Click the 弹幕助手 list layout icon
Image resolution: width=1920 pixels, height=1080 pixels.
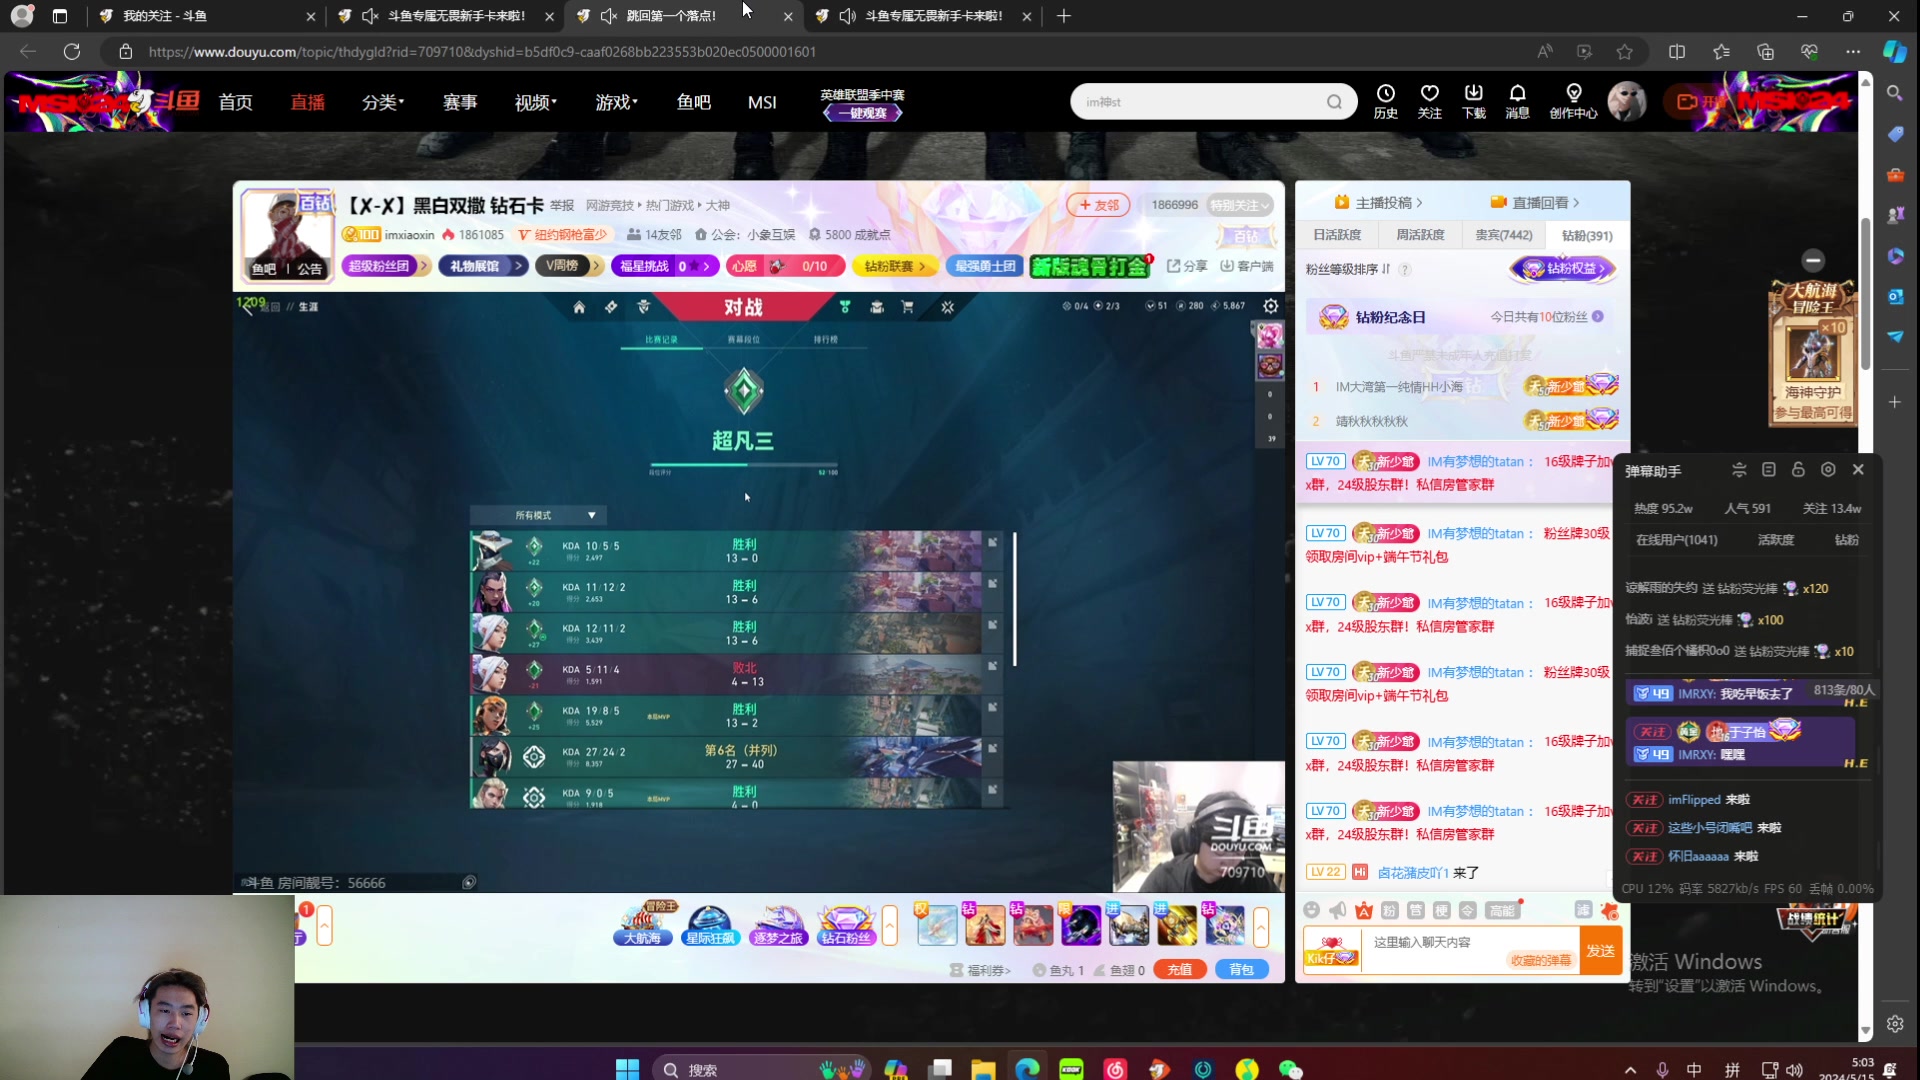[1768, 470]
